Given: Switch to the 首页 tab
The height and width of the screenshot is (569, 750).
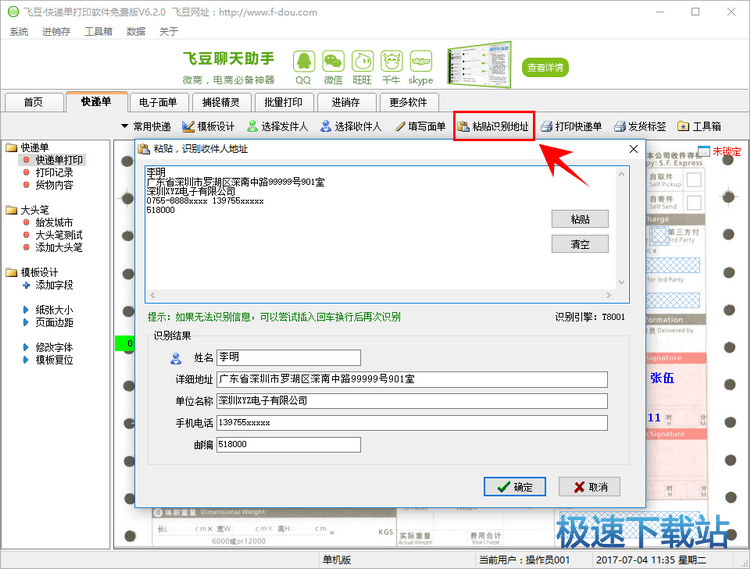Looking at the screenshot, I should click(x=33, y=102).
